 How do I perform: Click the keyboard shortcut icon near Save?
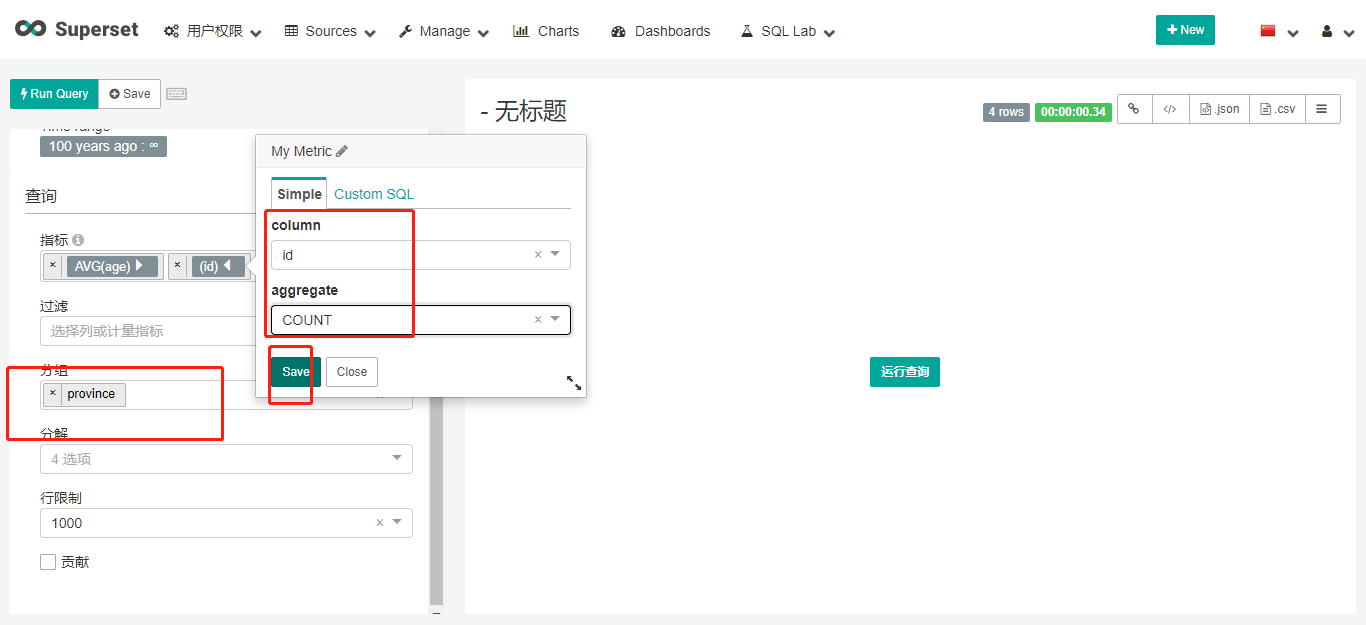176,93
